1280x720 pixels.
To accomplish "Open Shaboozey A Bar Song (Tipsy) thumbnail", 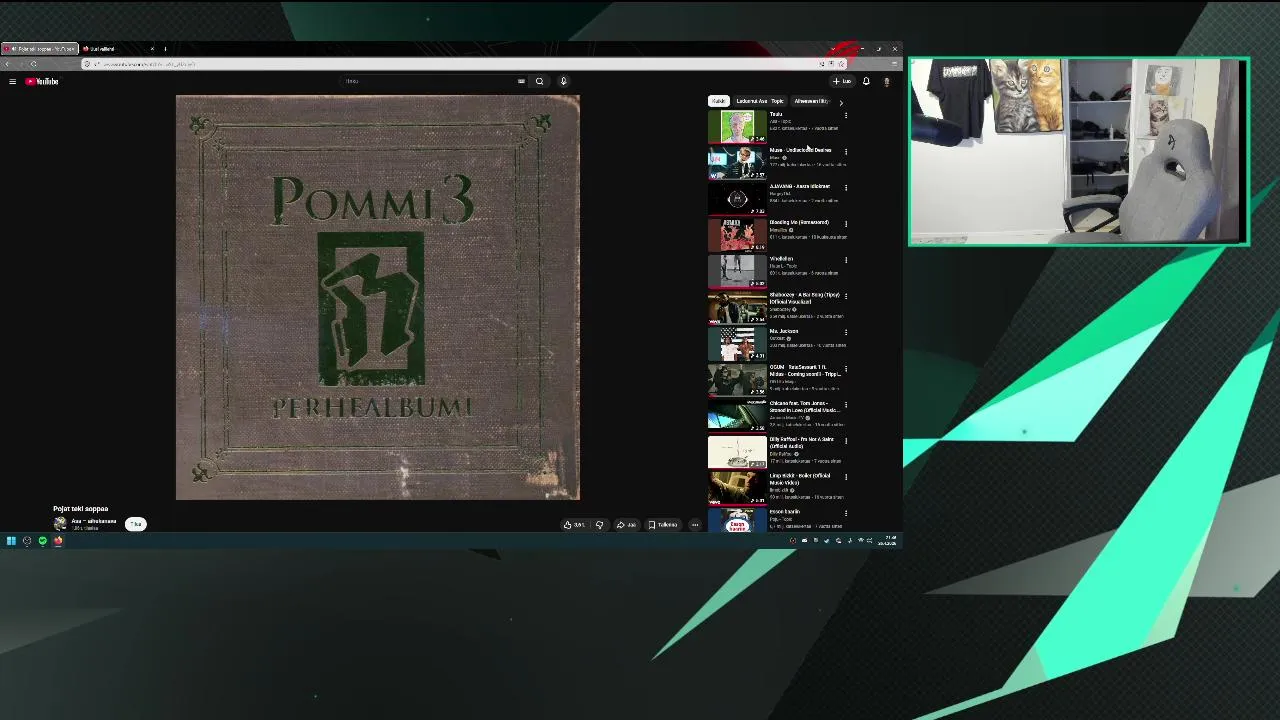I will [737, 307].
